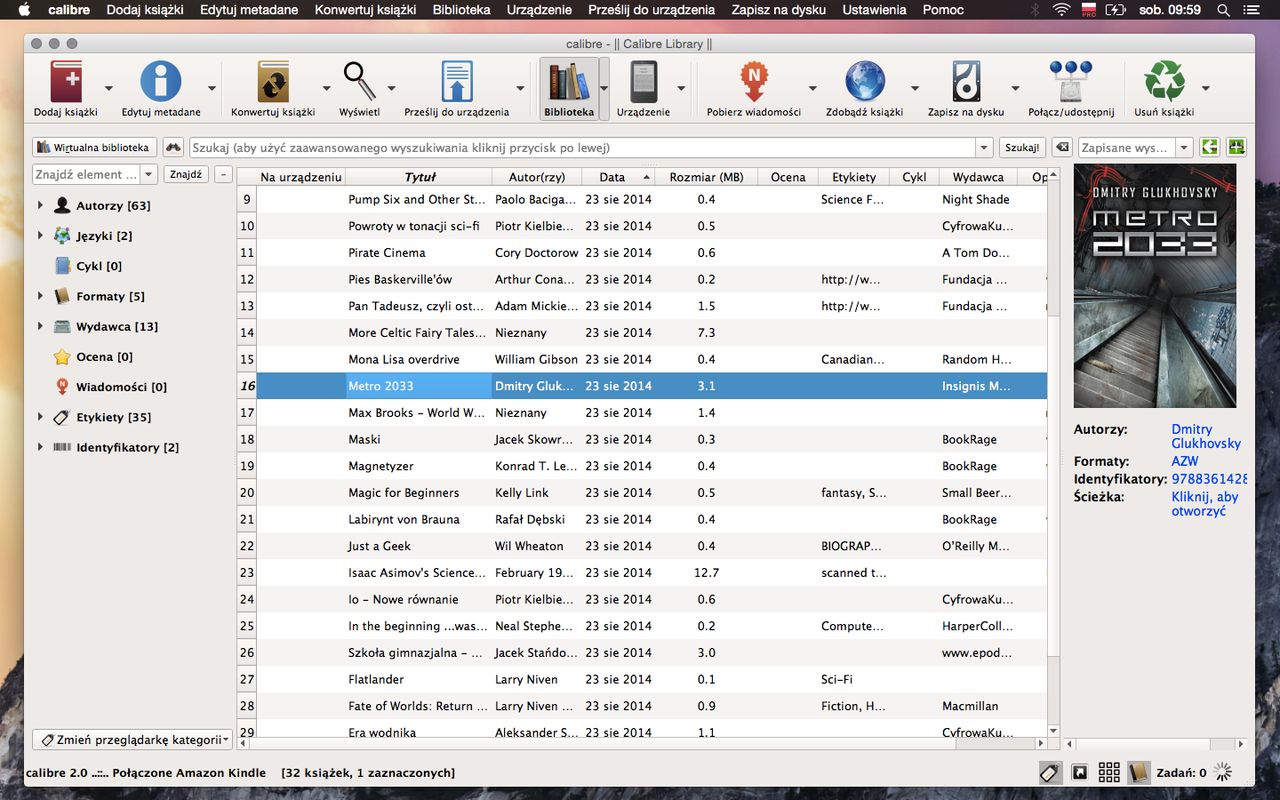Click the collapse-all minus button beside Znajdź
Viewport: 1280px width, 800px height.
tap(223, 174)
